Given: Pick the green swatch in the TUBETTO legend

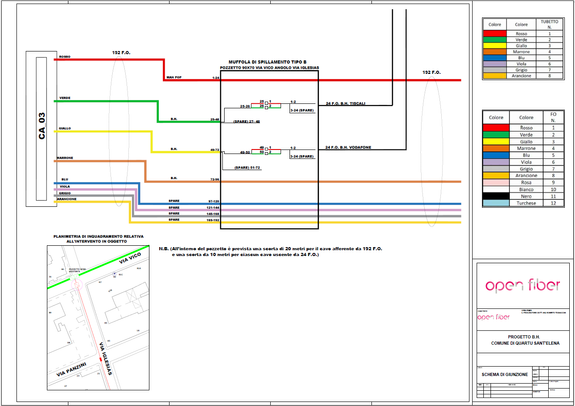Looking at the screenshot, I should (494, 40).
